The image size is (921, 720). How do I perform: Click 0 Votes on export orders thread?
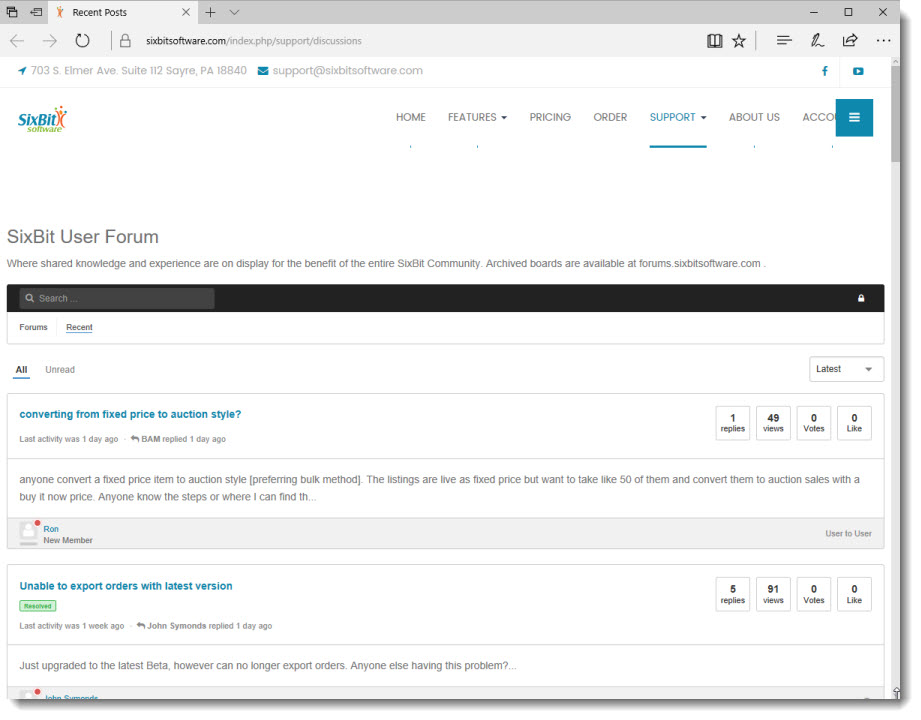(x=814, y=594)
